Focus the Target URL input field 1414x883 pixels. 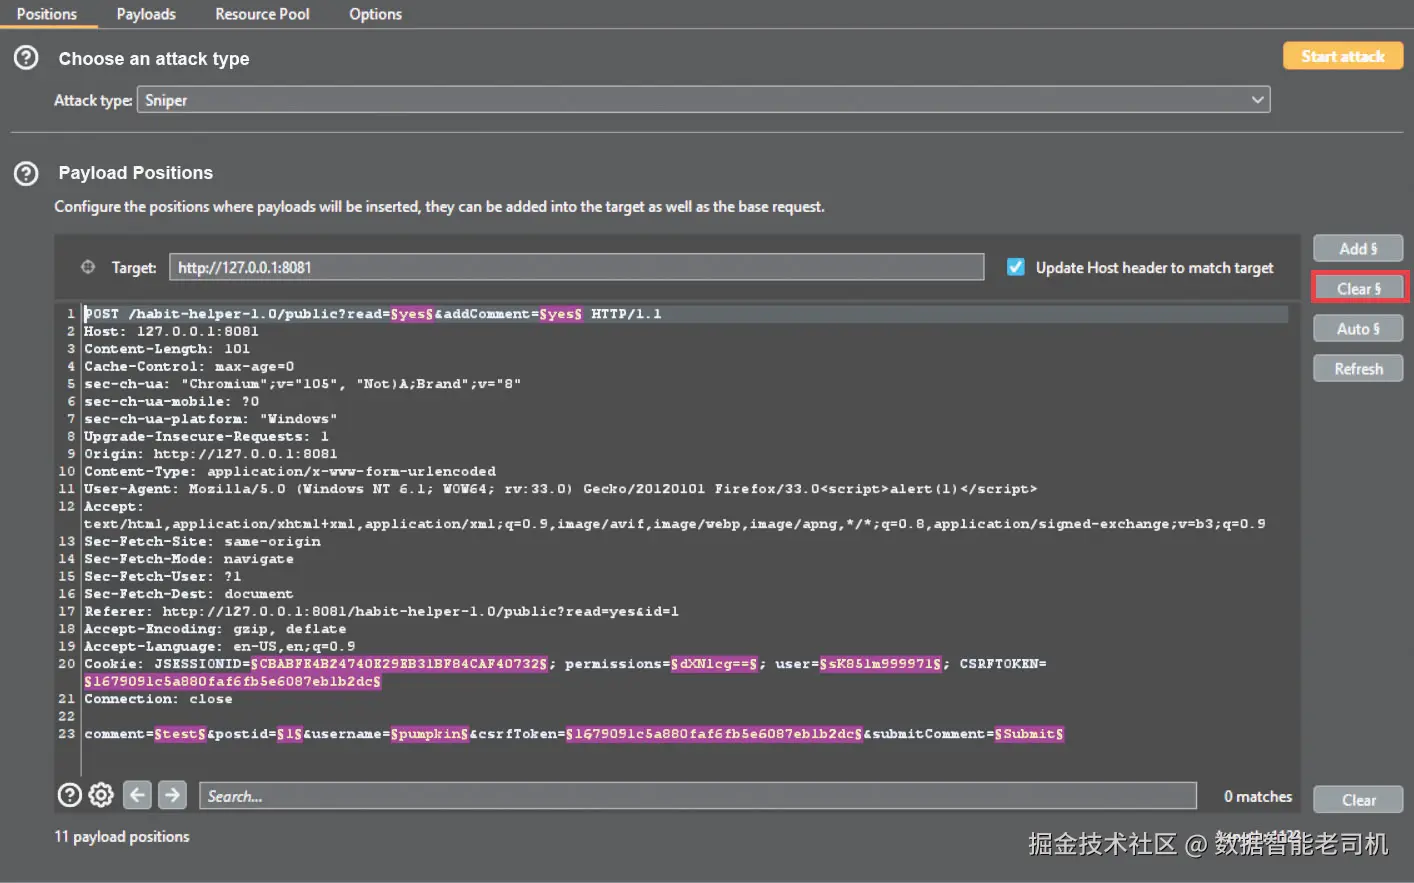[576, 267]
